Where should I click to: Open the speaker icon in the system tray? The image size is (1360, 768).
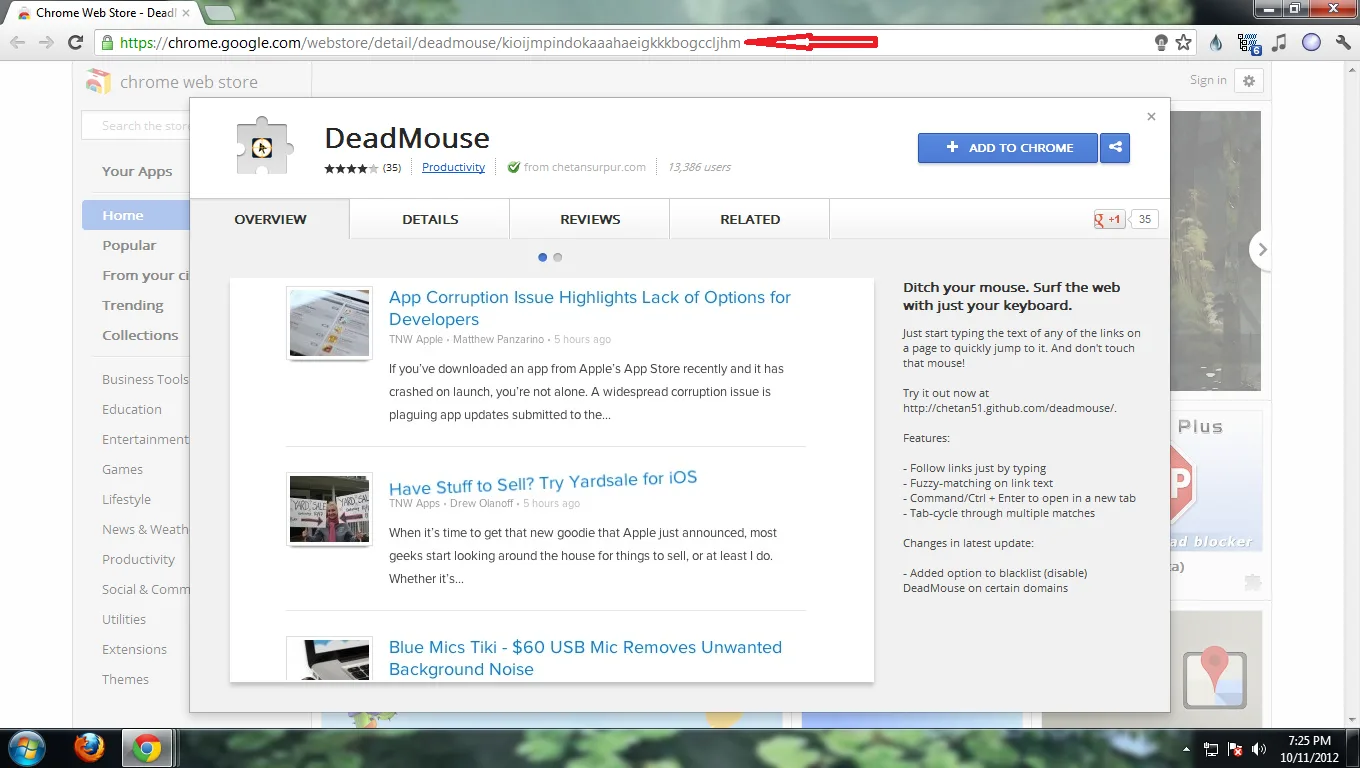point(1259,748)
